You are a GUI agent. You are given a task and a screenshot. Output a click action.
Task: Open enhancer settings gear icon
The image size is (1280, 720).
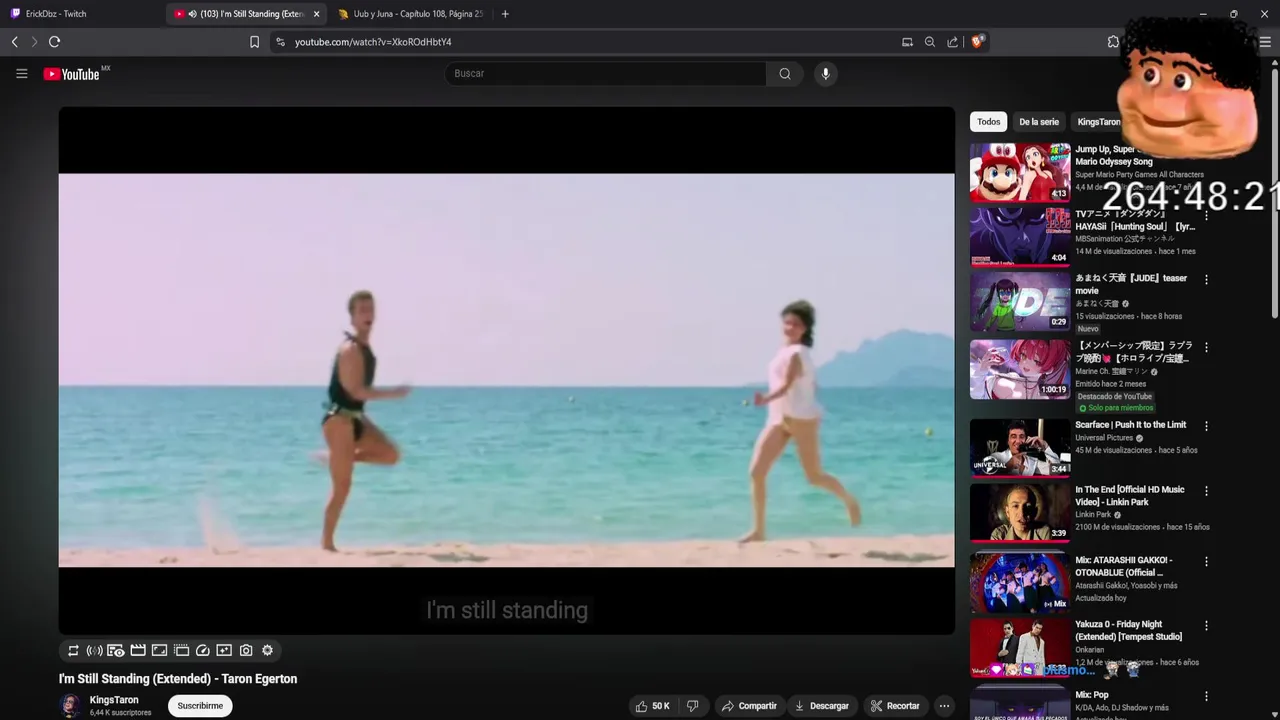267,650
